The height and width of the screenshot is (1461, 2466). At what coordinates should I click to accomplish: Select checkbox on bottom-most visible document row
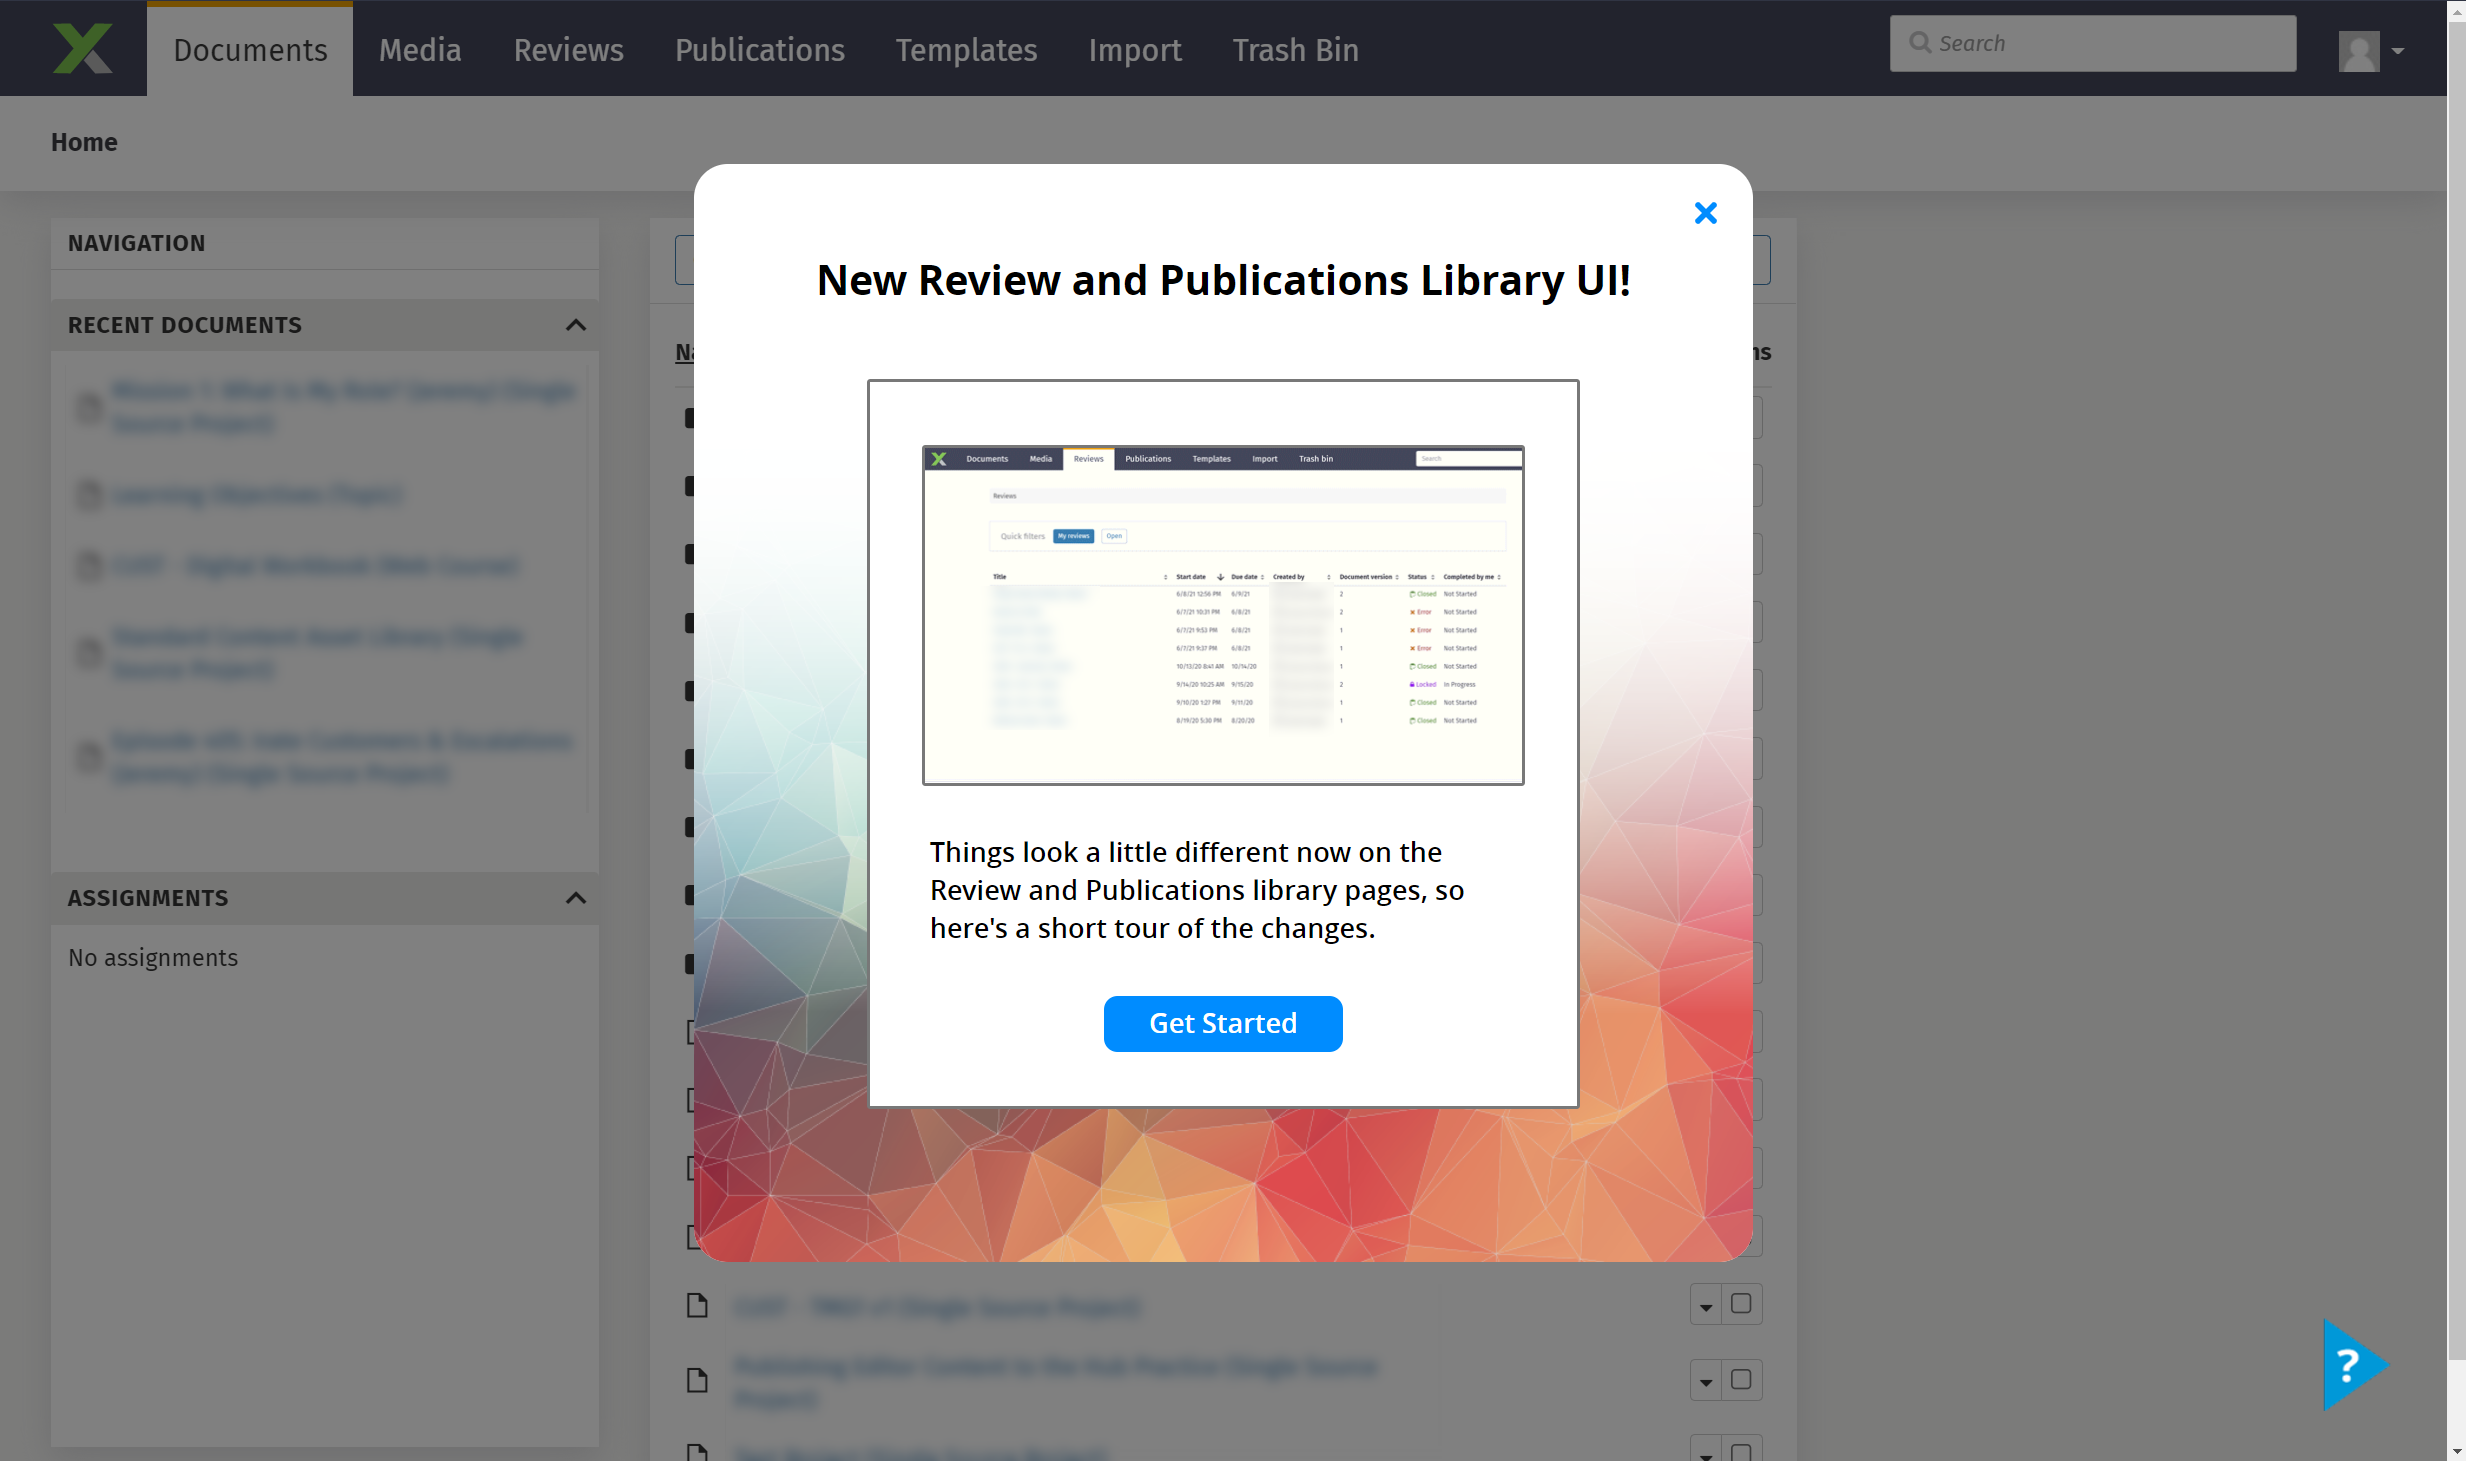point(1741,1451)
